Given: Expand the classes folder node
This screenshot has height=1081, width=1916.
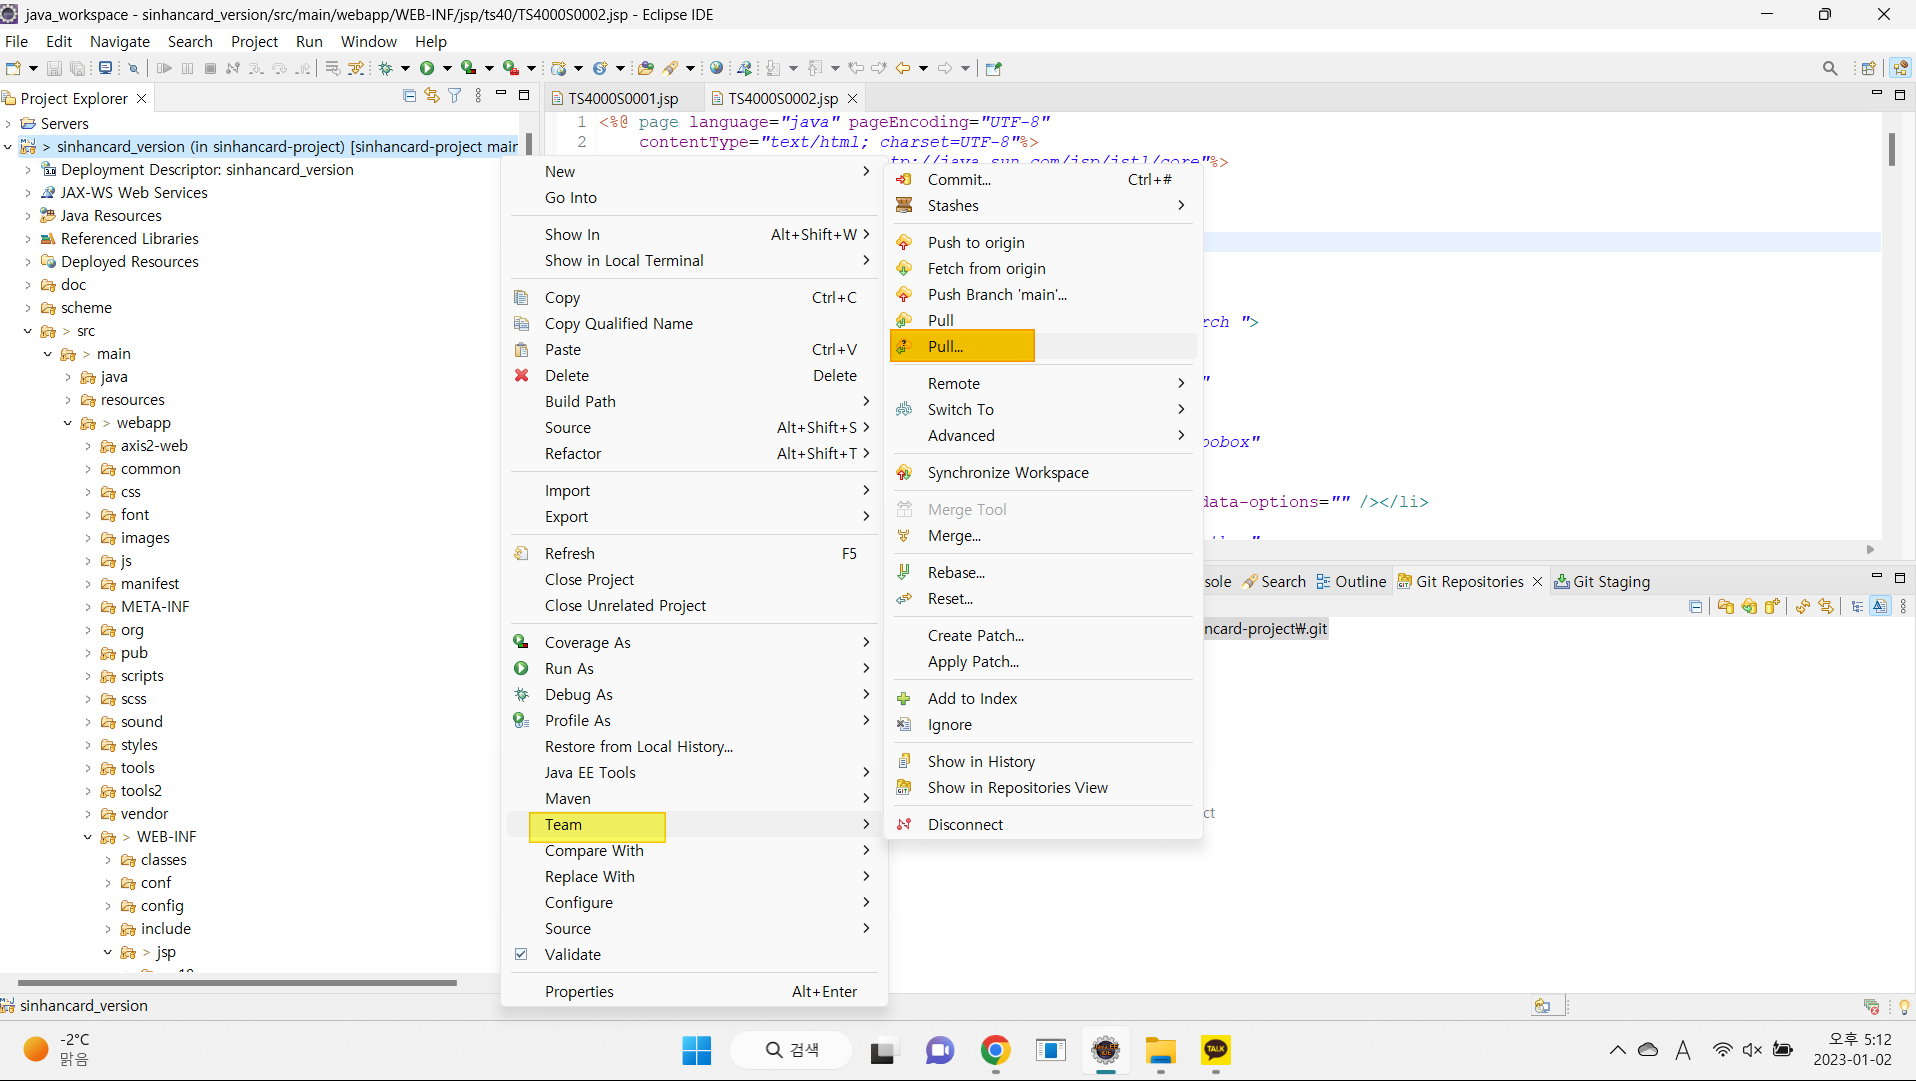Looking at the screenshot, I should pyautogui.click(x=108, y=860).
